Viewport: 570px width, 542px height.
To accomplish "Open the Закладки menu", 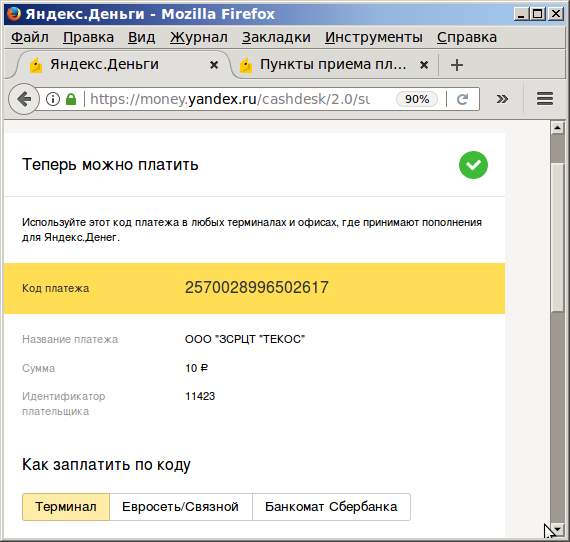I will click(276, 37).
